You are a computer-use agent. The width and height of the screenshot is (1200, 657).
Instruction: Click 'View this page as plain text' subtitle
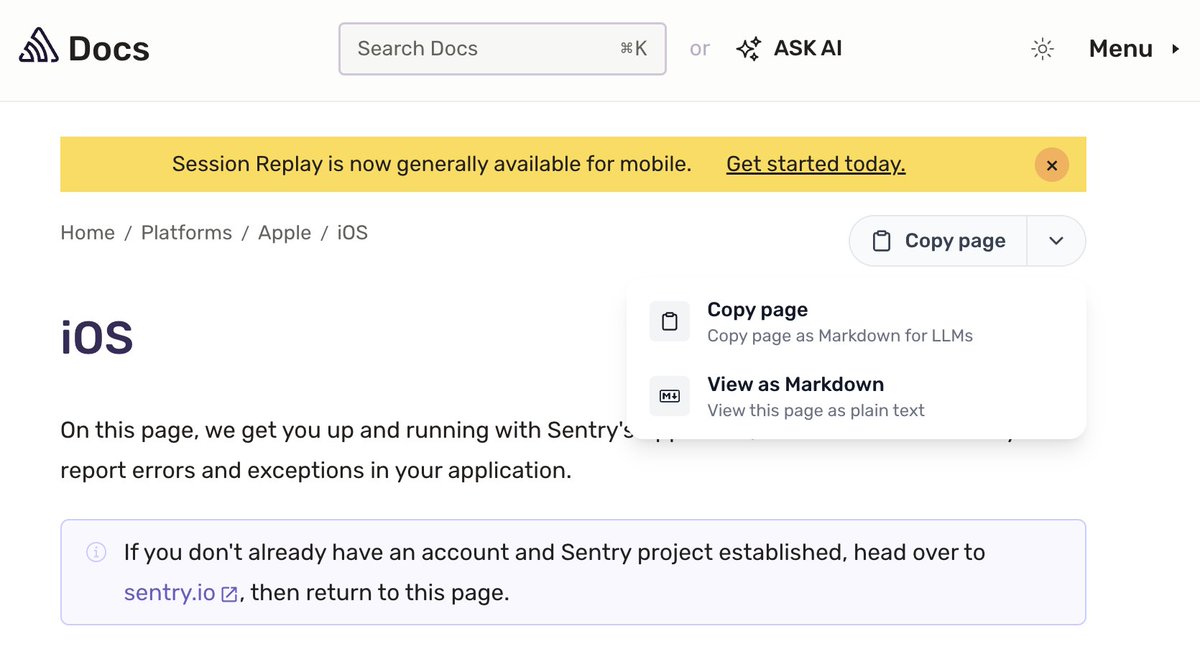[x=816, y=410]
